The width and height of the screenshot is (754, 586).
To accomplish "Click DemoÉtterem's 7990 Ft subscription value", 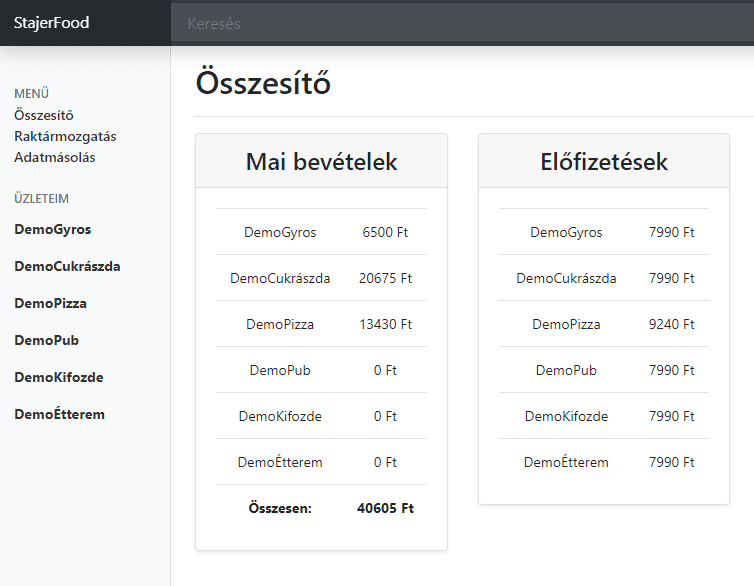I will pos(671,462).
